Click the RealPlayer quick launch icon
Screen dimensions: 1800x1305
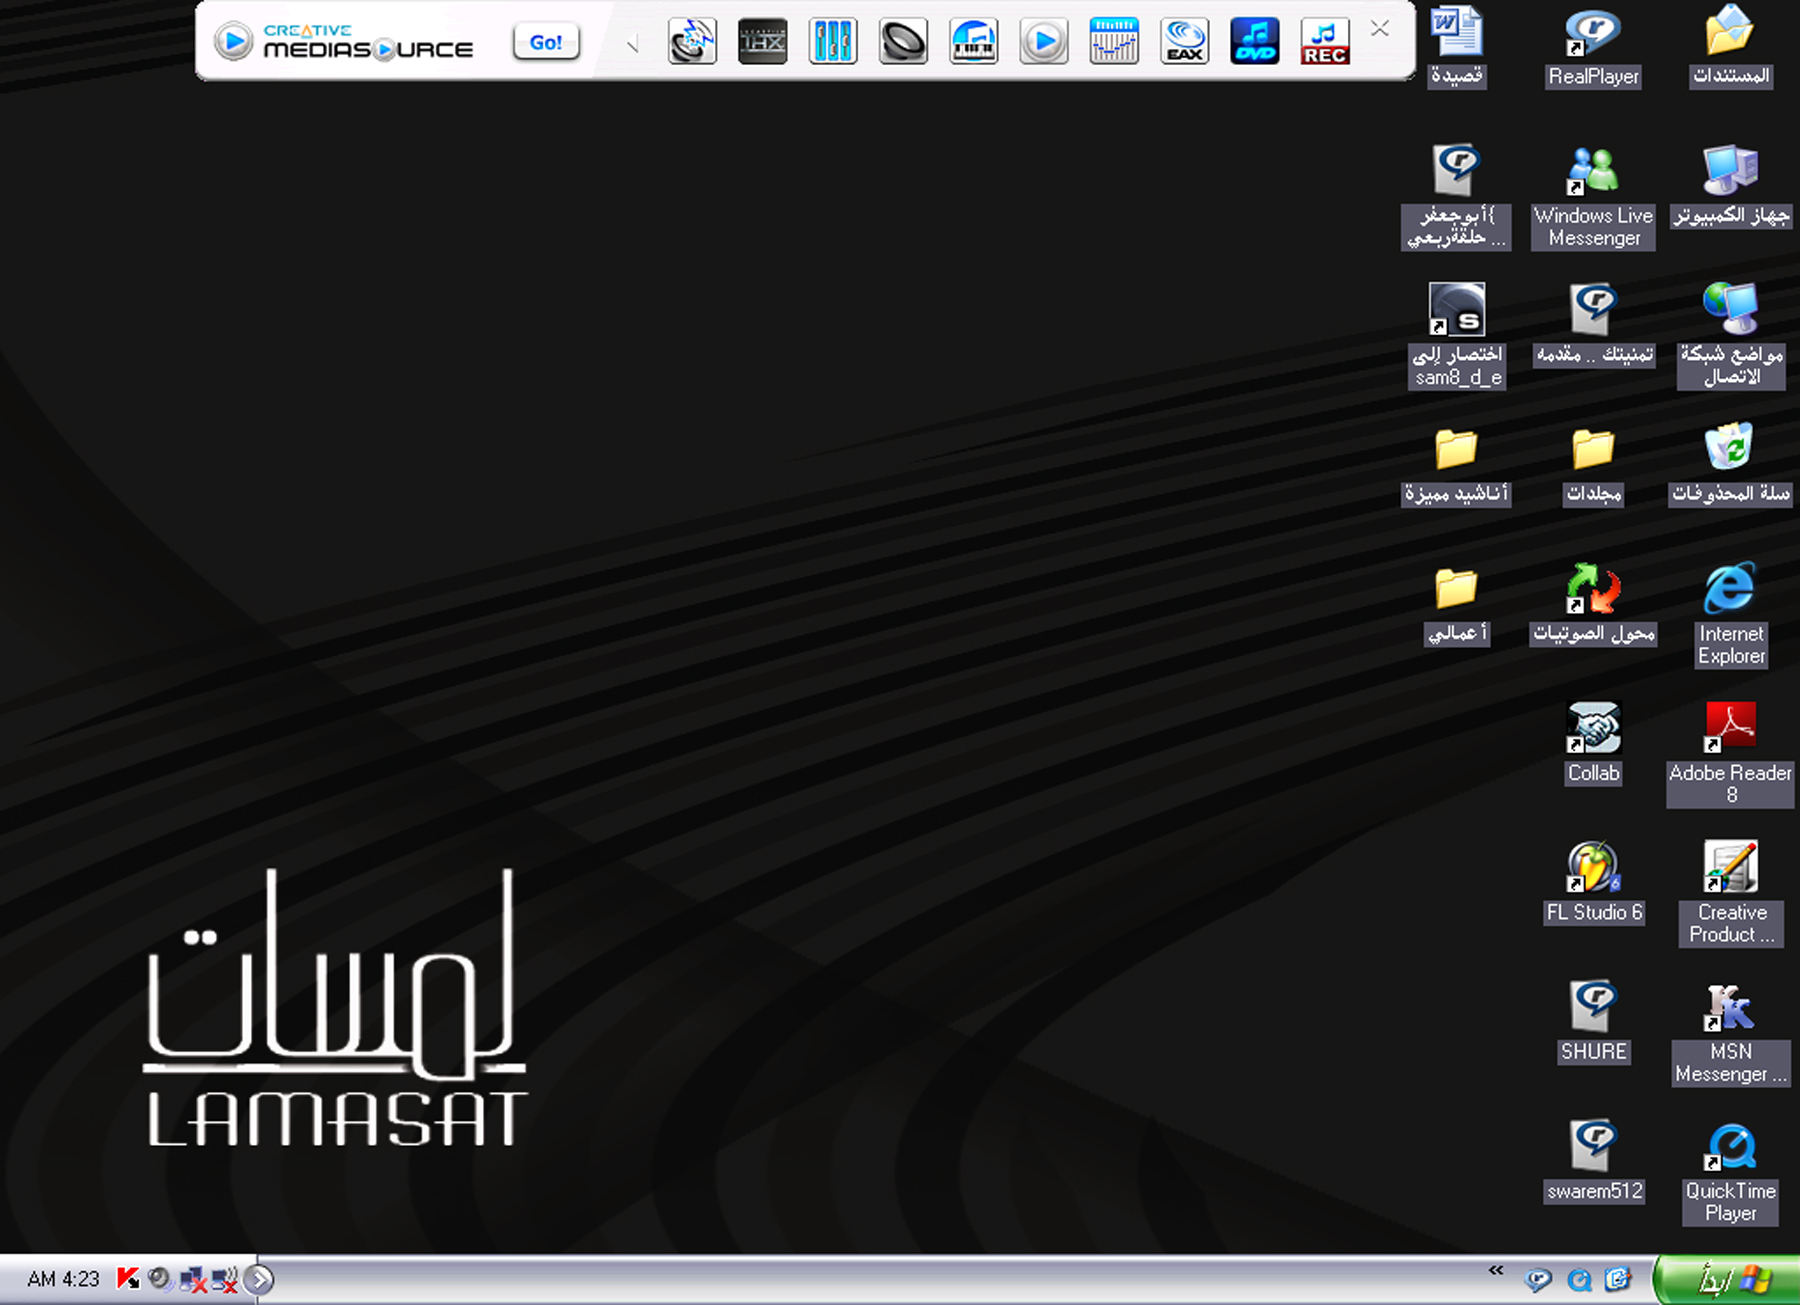tap(1538, 1280)
